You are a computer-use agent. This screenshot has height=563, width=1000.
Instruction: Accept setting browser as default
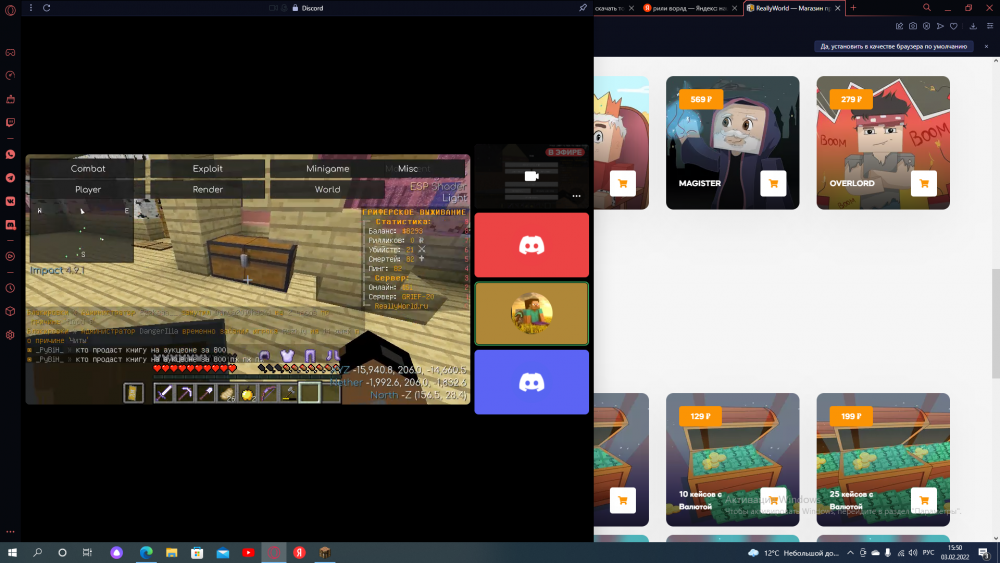click(x=893, y=46)
